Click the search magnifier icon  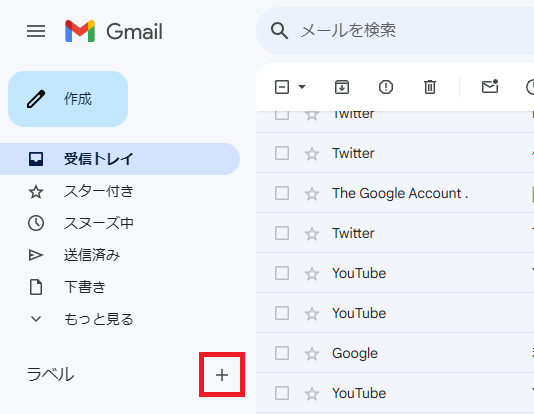(x=279, y=31)
